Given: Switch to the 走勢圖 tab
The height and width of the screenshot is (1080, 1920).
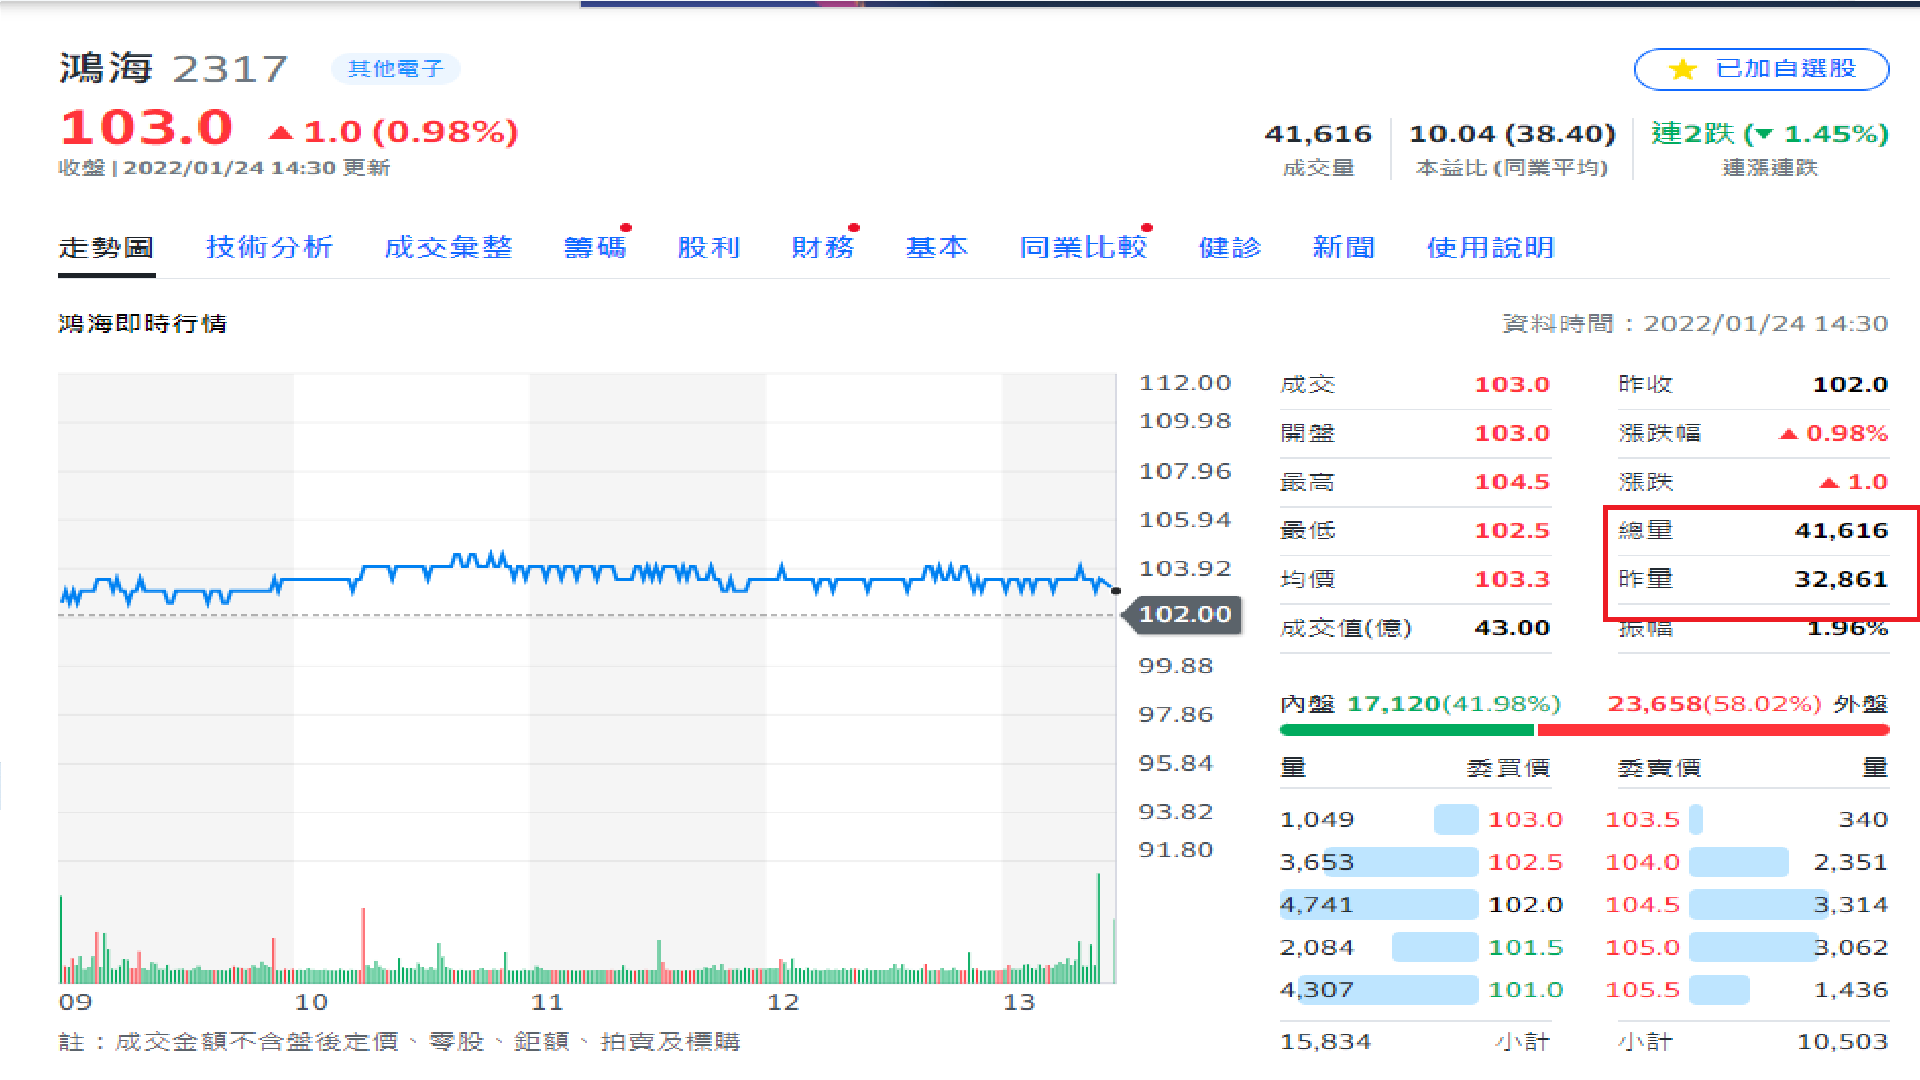Looking at the screenshot, I should [x=106, y=247].
